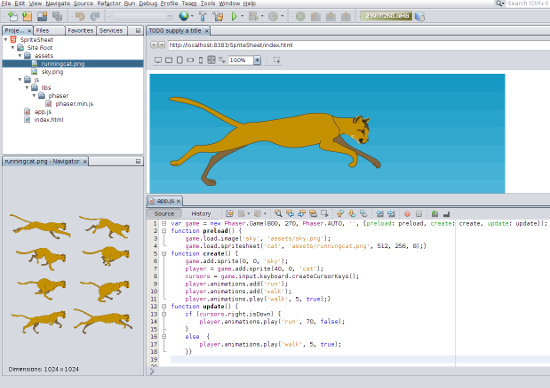Toggle the inspect mode selection icon
550x388 pixels.
click(x=276, y=60)
